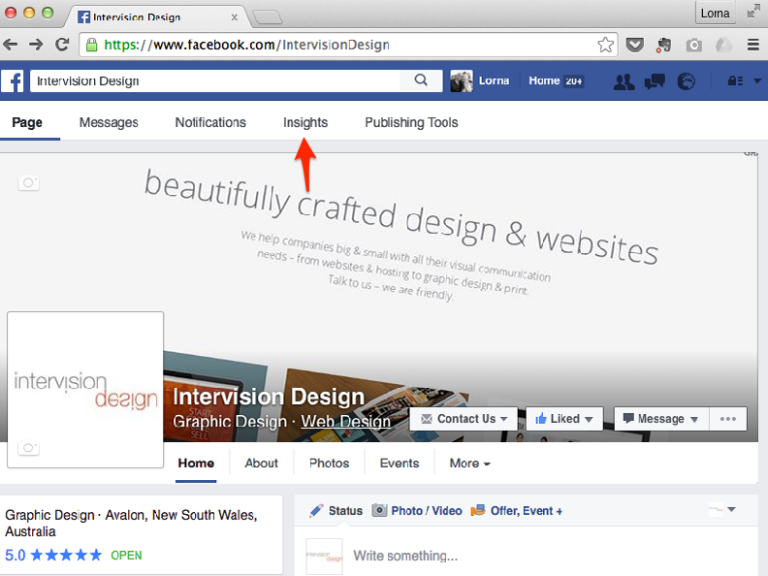Click the camera extension icon in toolbar
This screenshot has width=768, height=576.
click(694, 46)
